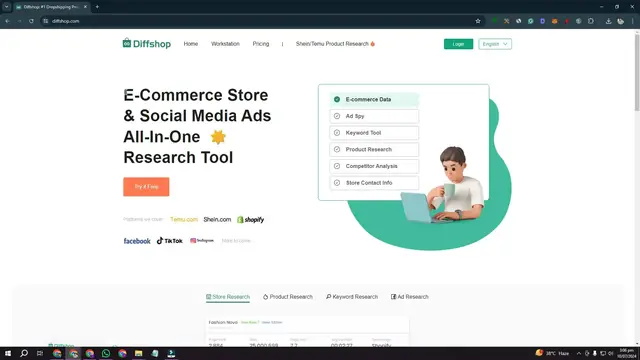Viewport: 640px width, 360px height.
Task: Click the Temu.com platform logo
Action: (184, 220)
